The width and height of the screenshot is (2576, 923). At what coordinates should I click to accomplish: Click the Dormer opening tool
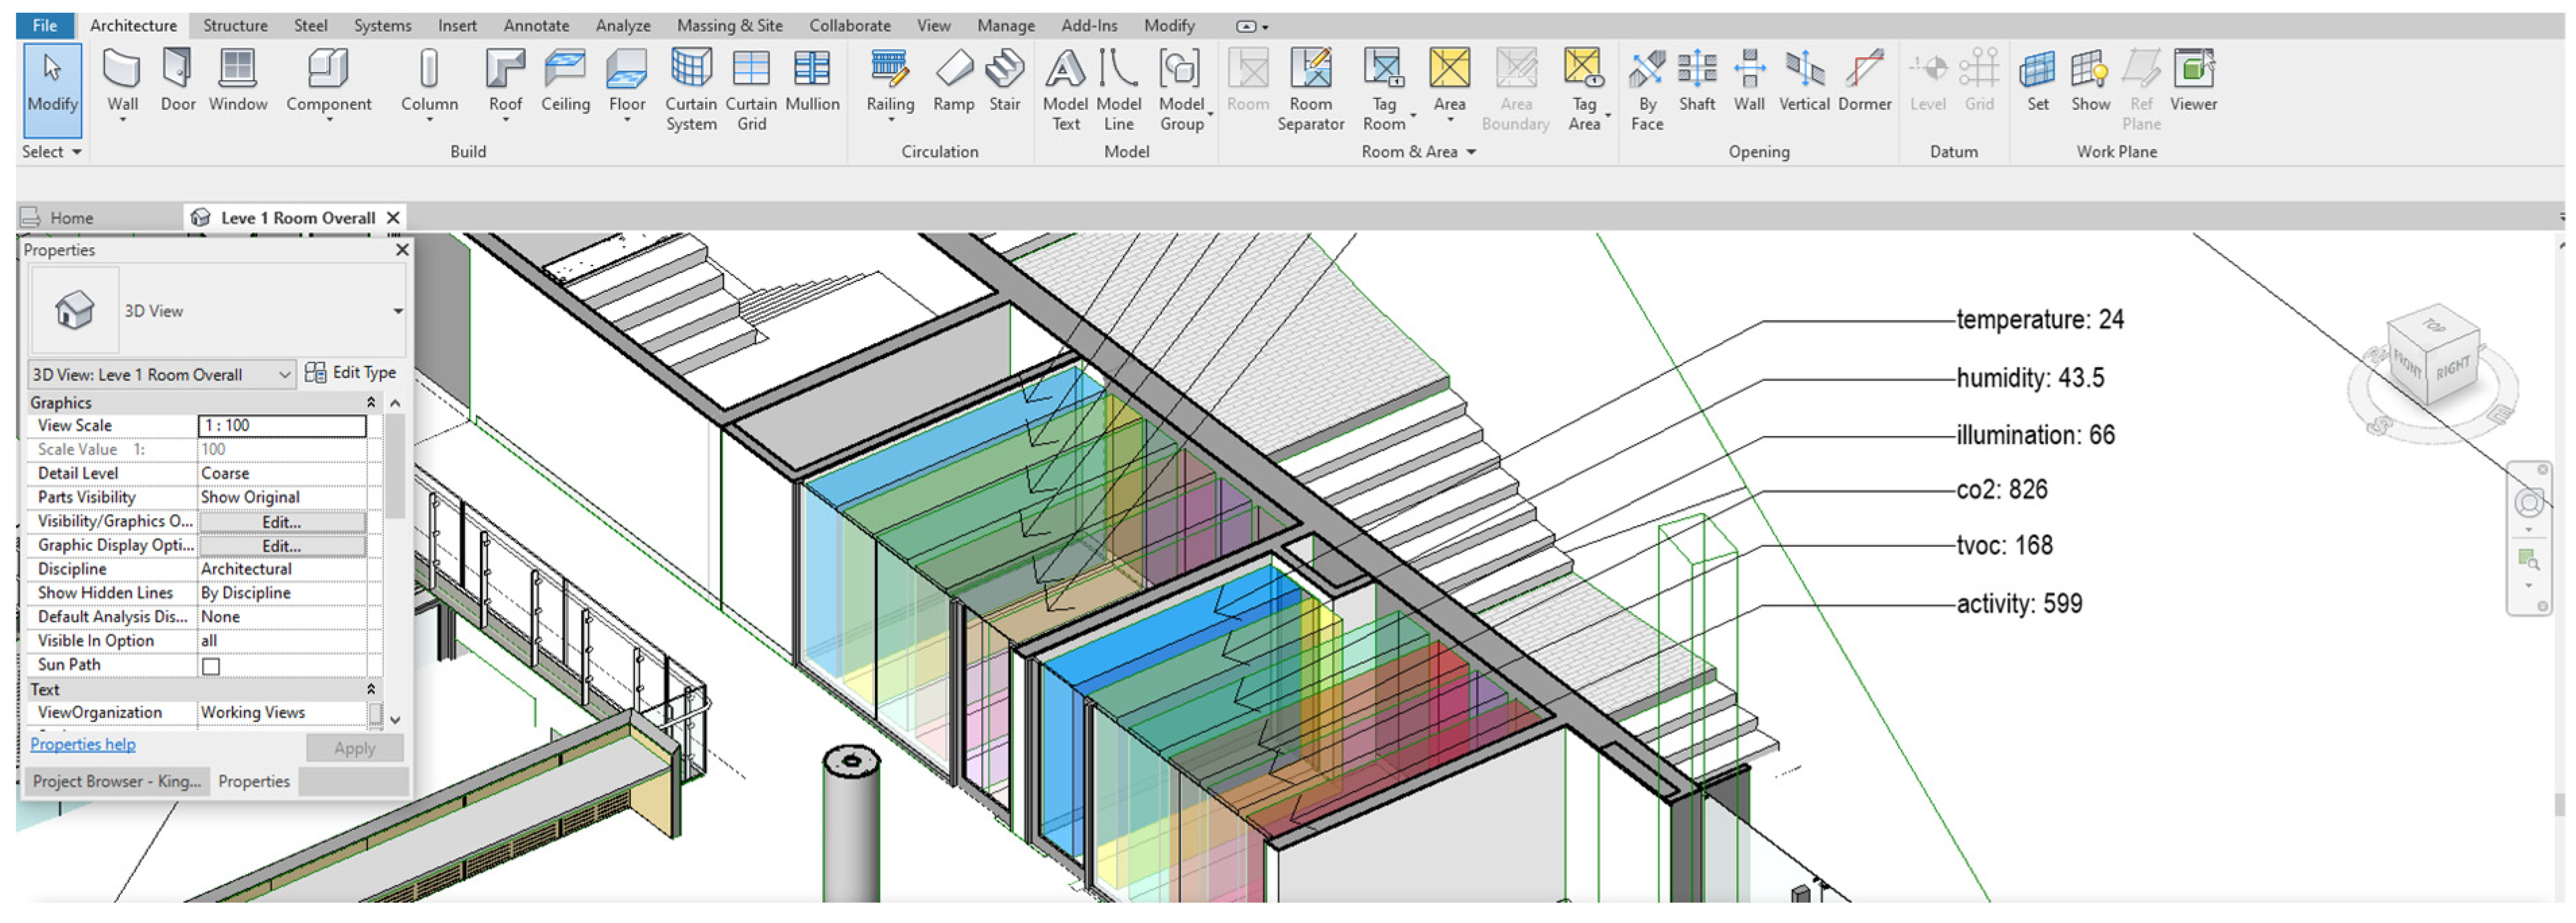tap(1864, 80)
